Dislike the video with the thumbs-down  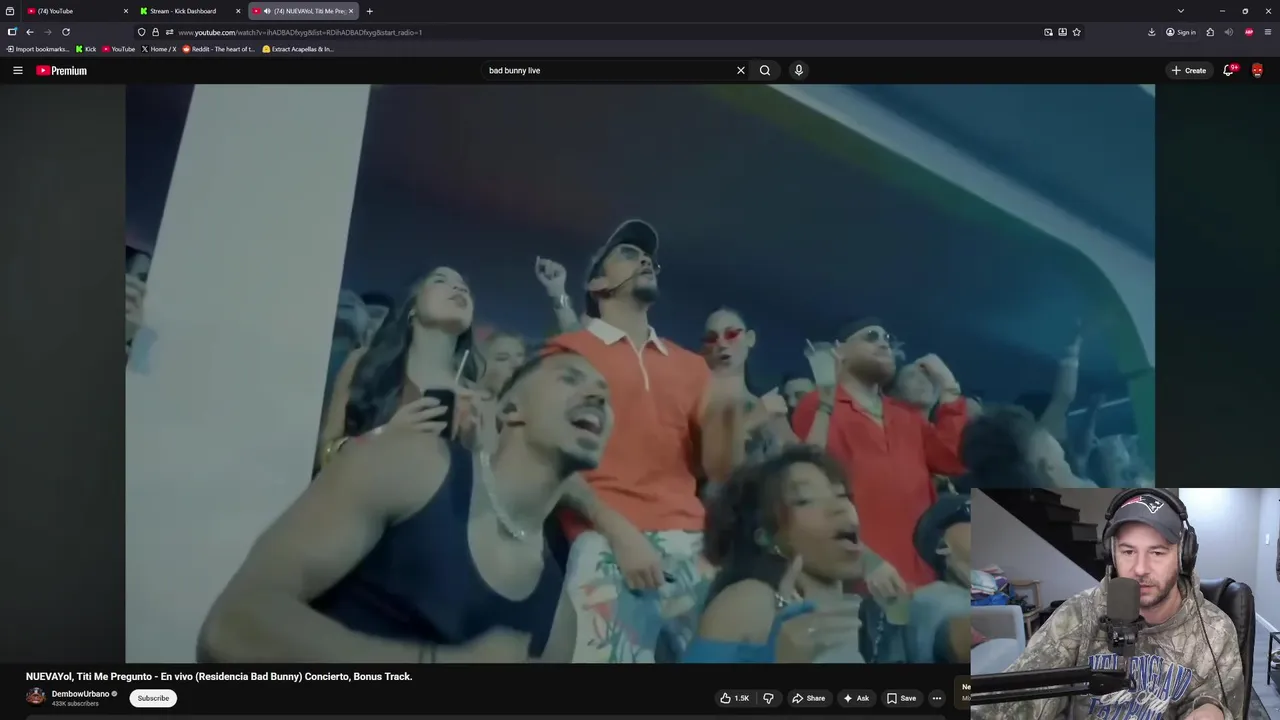click(x=768, y=698)
